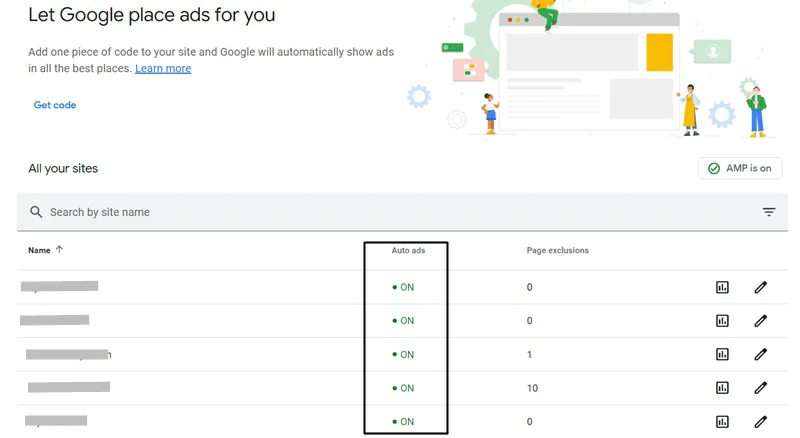The image size is (800, 438).
Task: Click the Get code link
Action: point(55,105)
